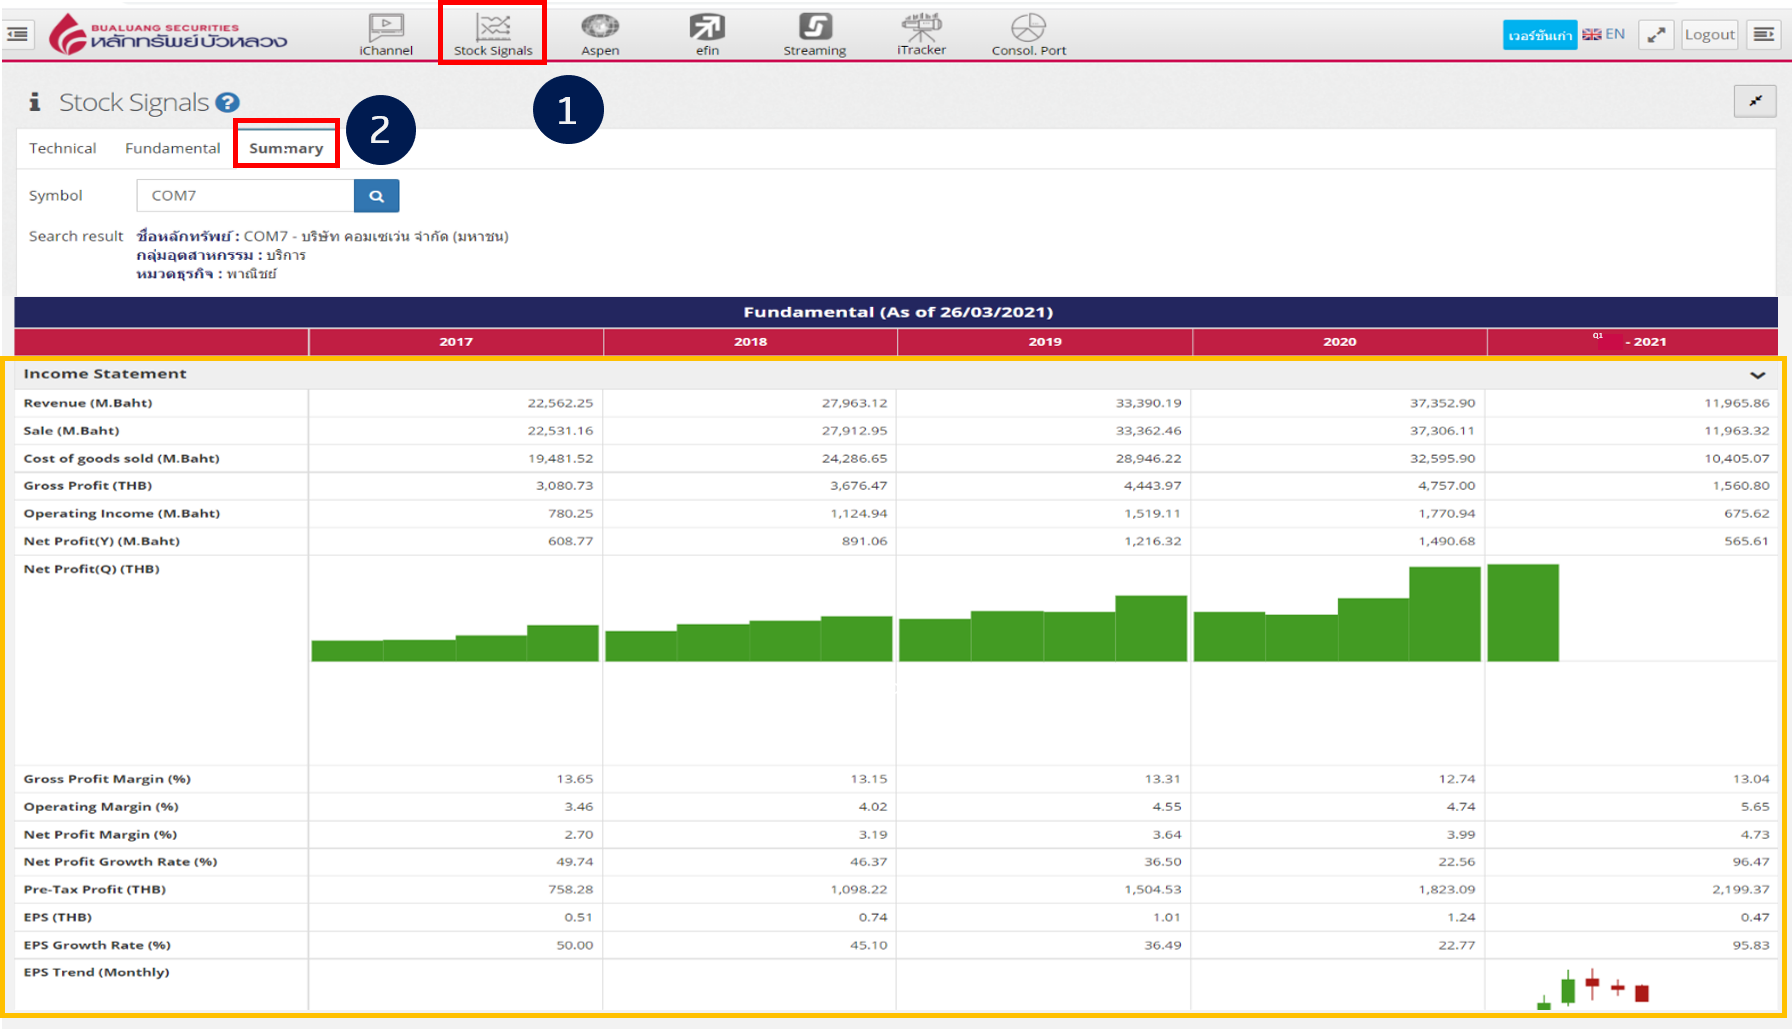Viewport: 1792px width, 1029px height.
Task: Switch to the Fundamental tab
Action: 172,148
